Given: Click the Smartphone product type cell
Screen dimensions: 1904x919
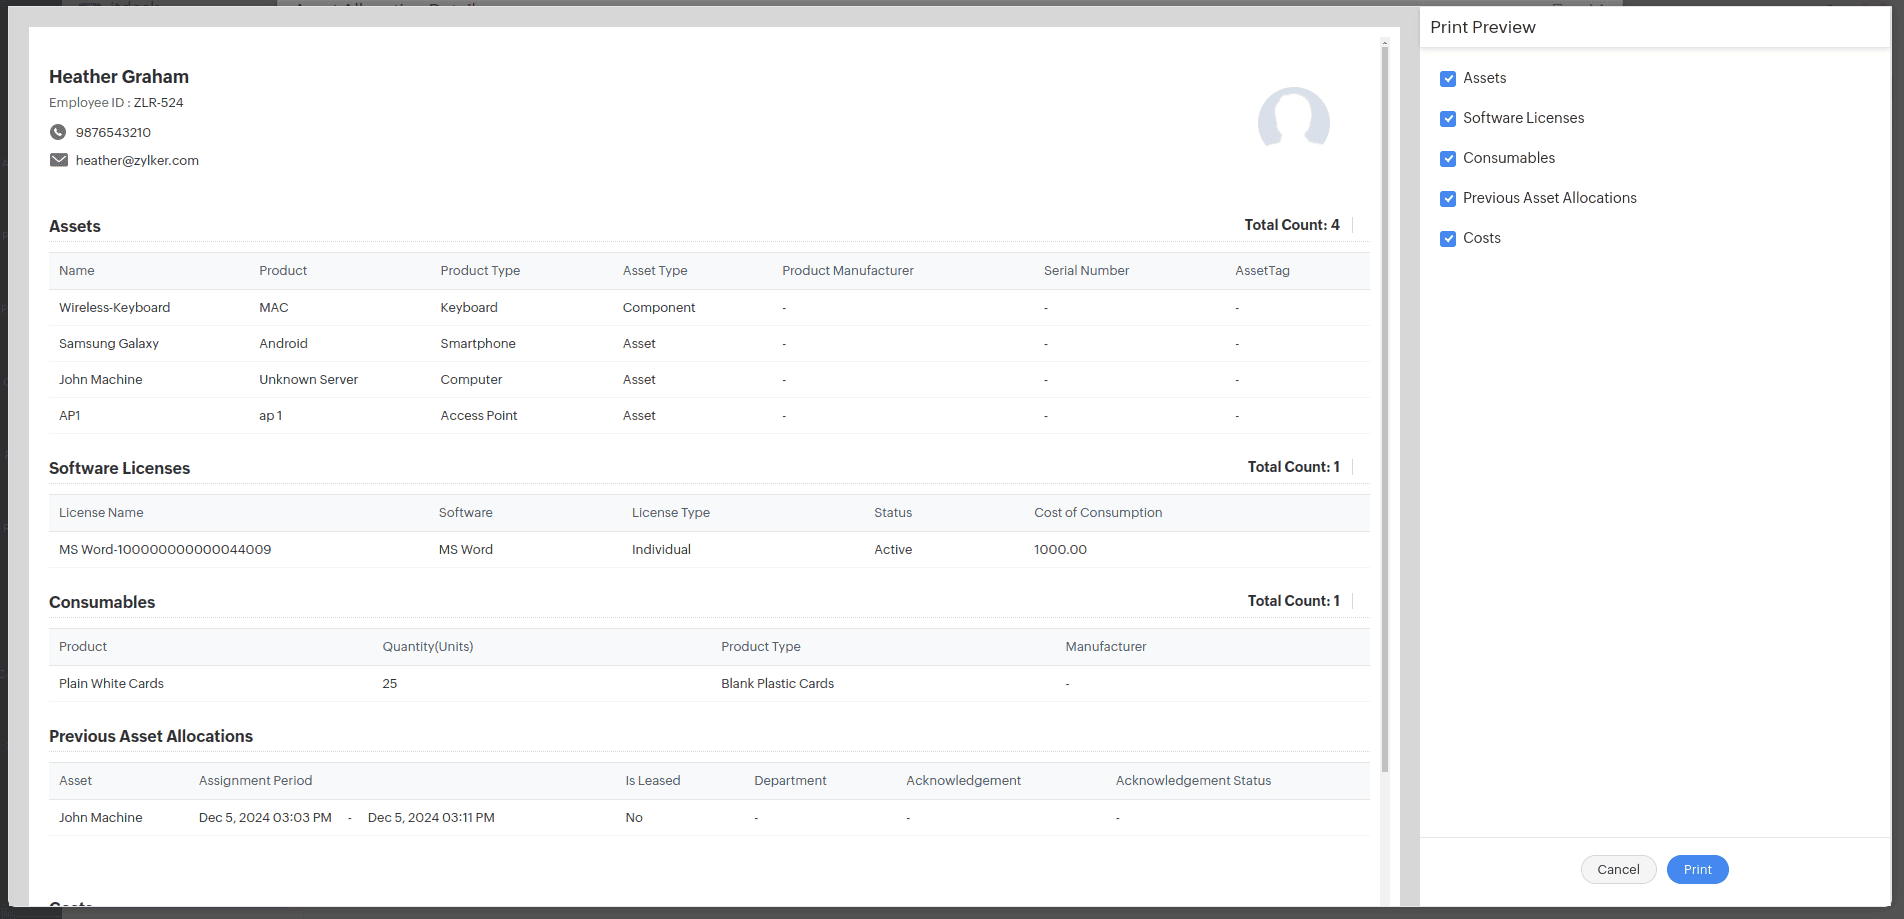Looking at the screenshot, I should click(x=478, y=344).
